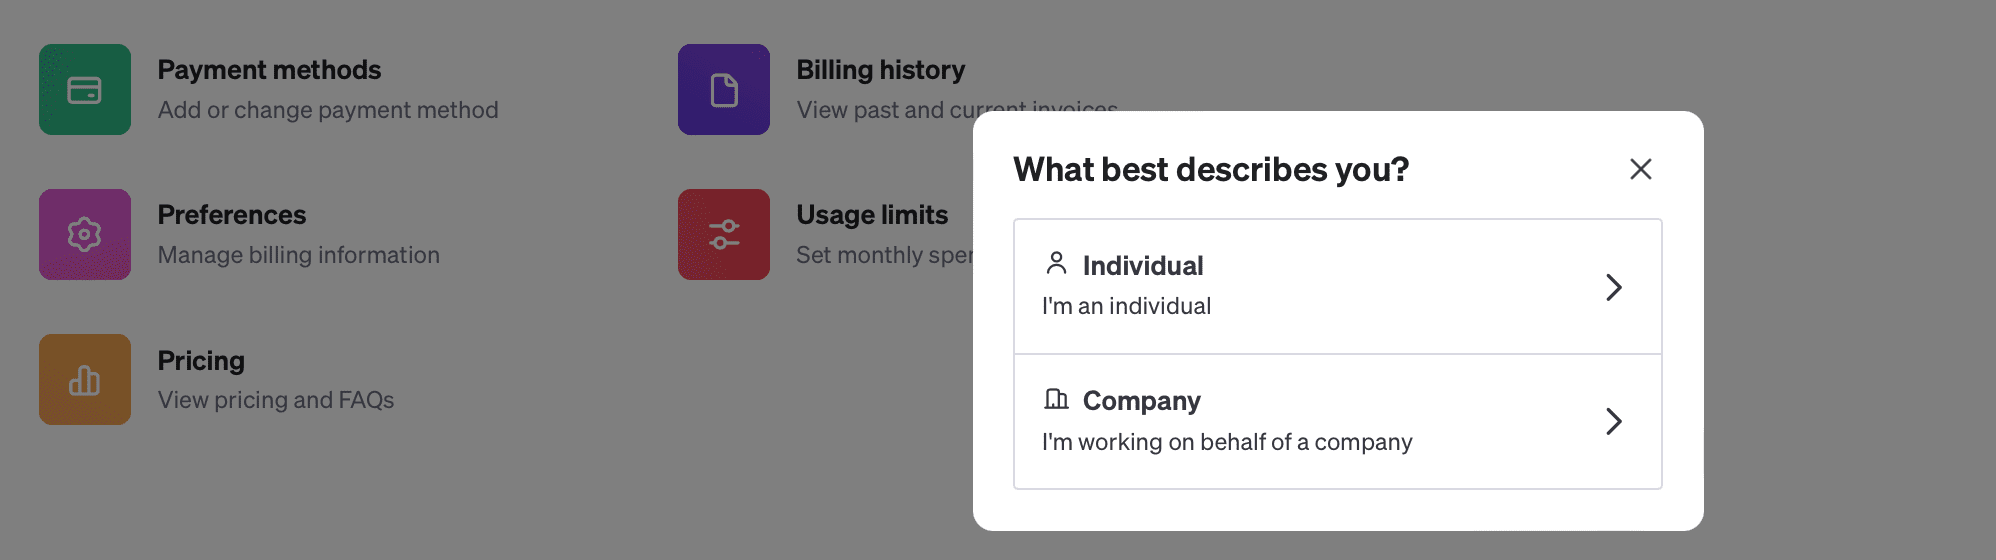Click the red Usage limits sliders icon
This screenshot has height=560, width=1996.
point(724,234)
